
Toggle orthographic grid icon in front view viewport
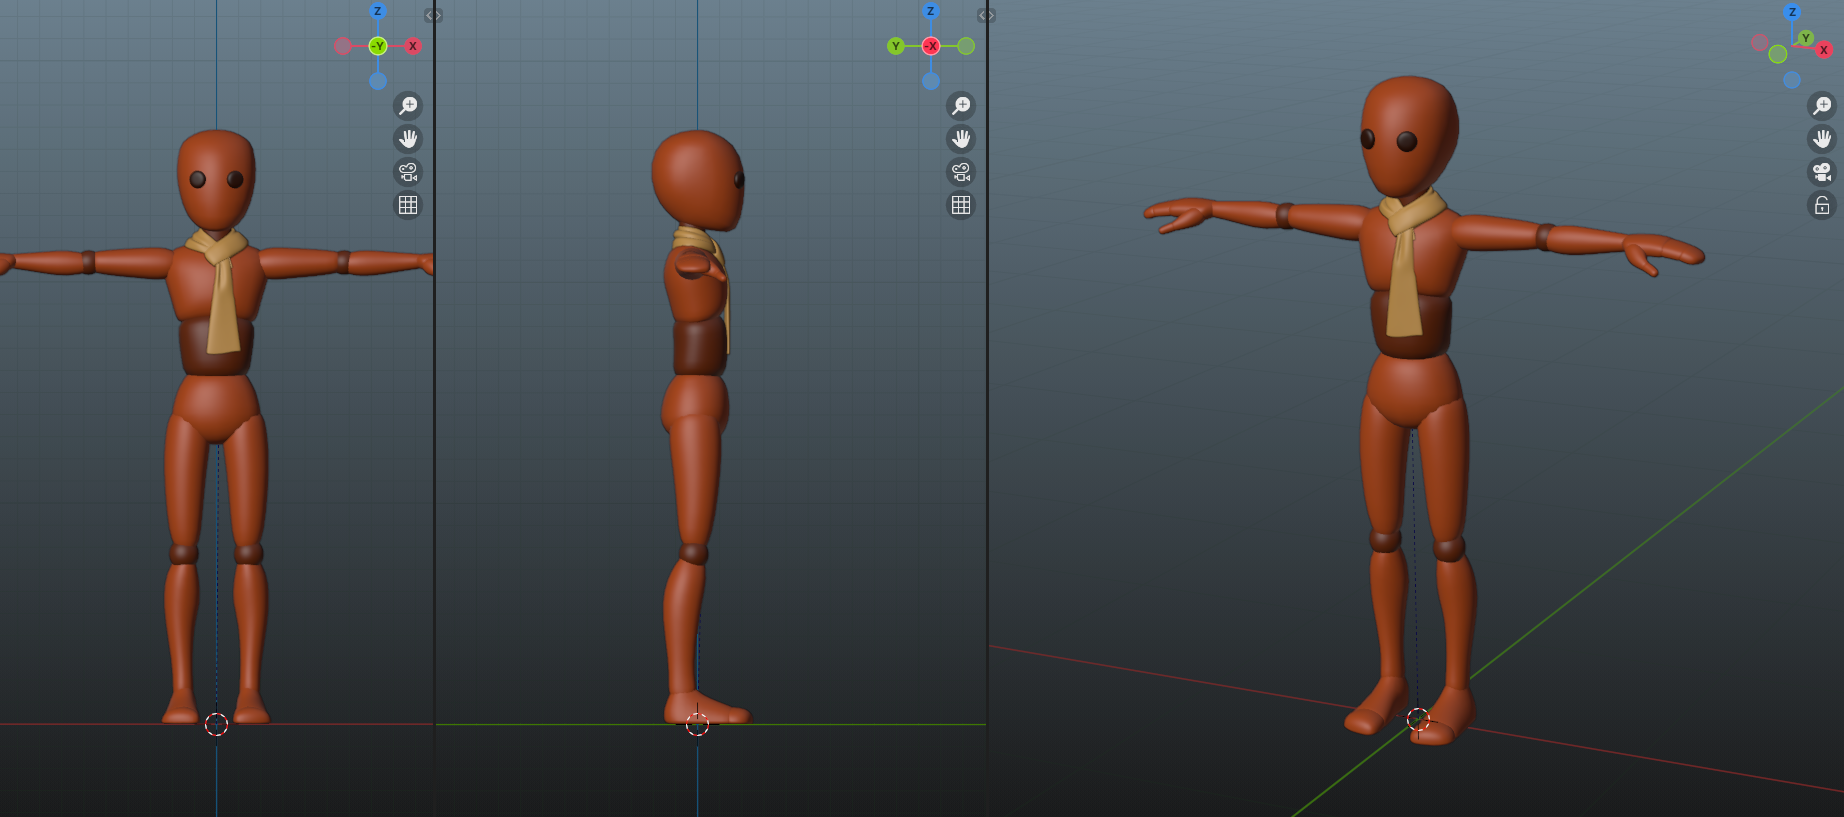tap(408, 205)
